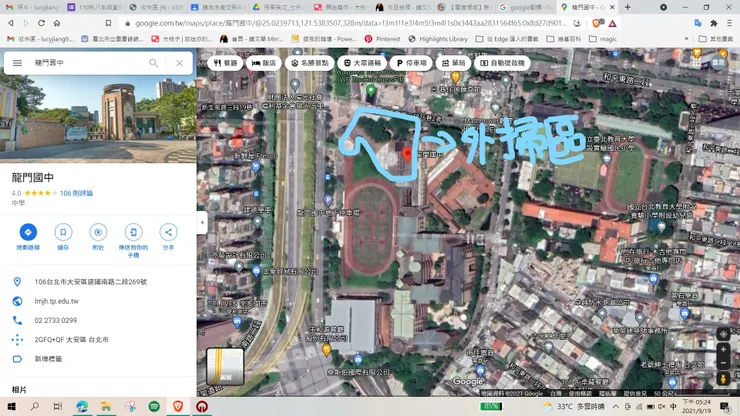Screen dimensions: 740x416
Task: Switch map layer via the thumbnail
Action: point(225,366)
